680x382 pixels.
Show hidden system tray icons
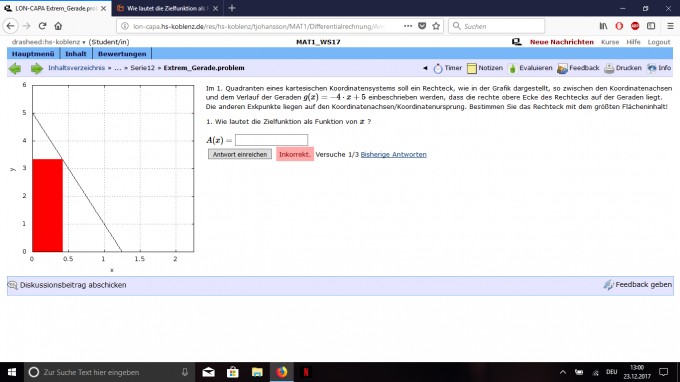(x=562, y=372)
